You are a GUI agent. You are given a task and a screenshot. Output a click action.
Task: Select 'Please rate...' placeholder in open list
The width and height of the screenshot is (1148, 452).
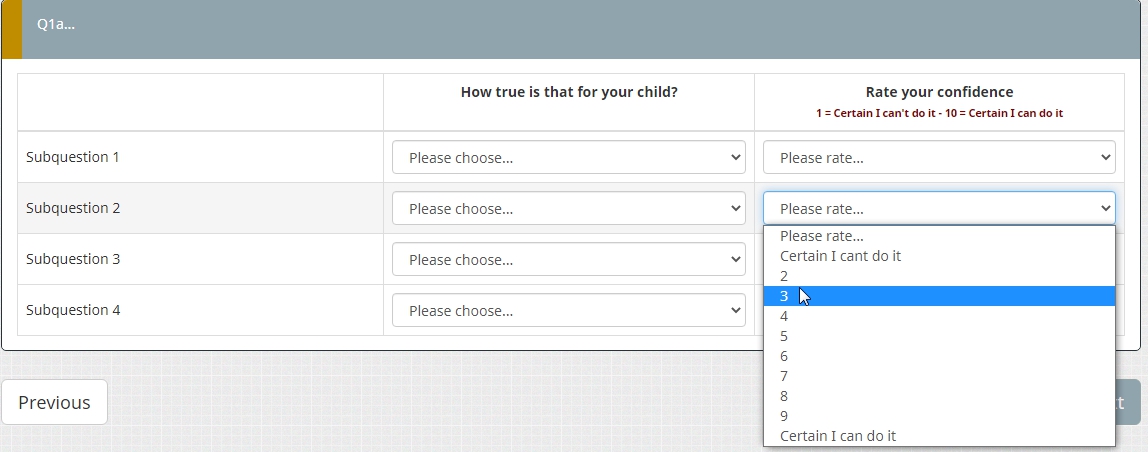938,236
